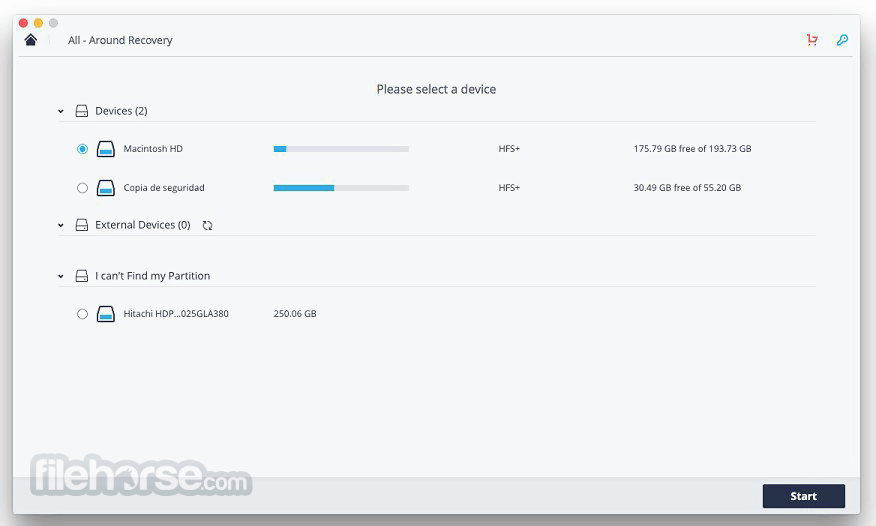Refresh the External Devices list
Screen dimensions: 876x526
tap(207, 225)
